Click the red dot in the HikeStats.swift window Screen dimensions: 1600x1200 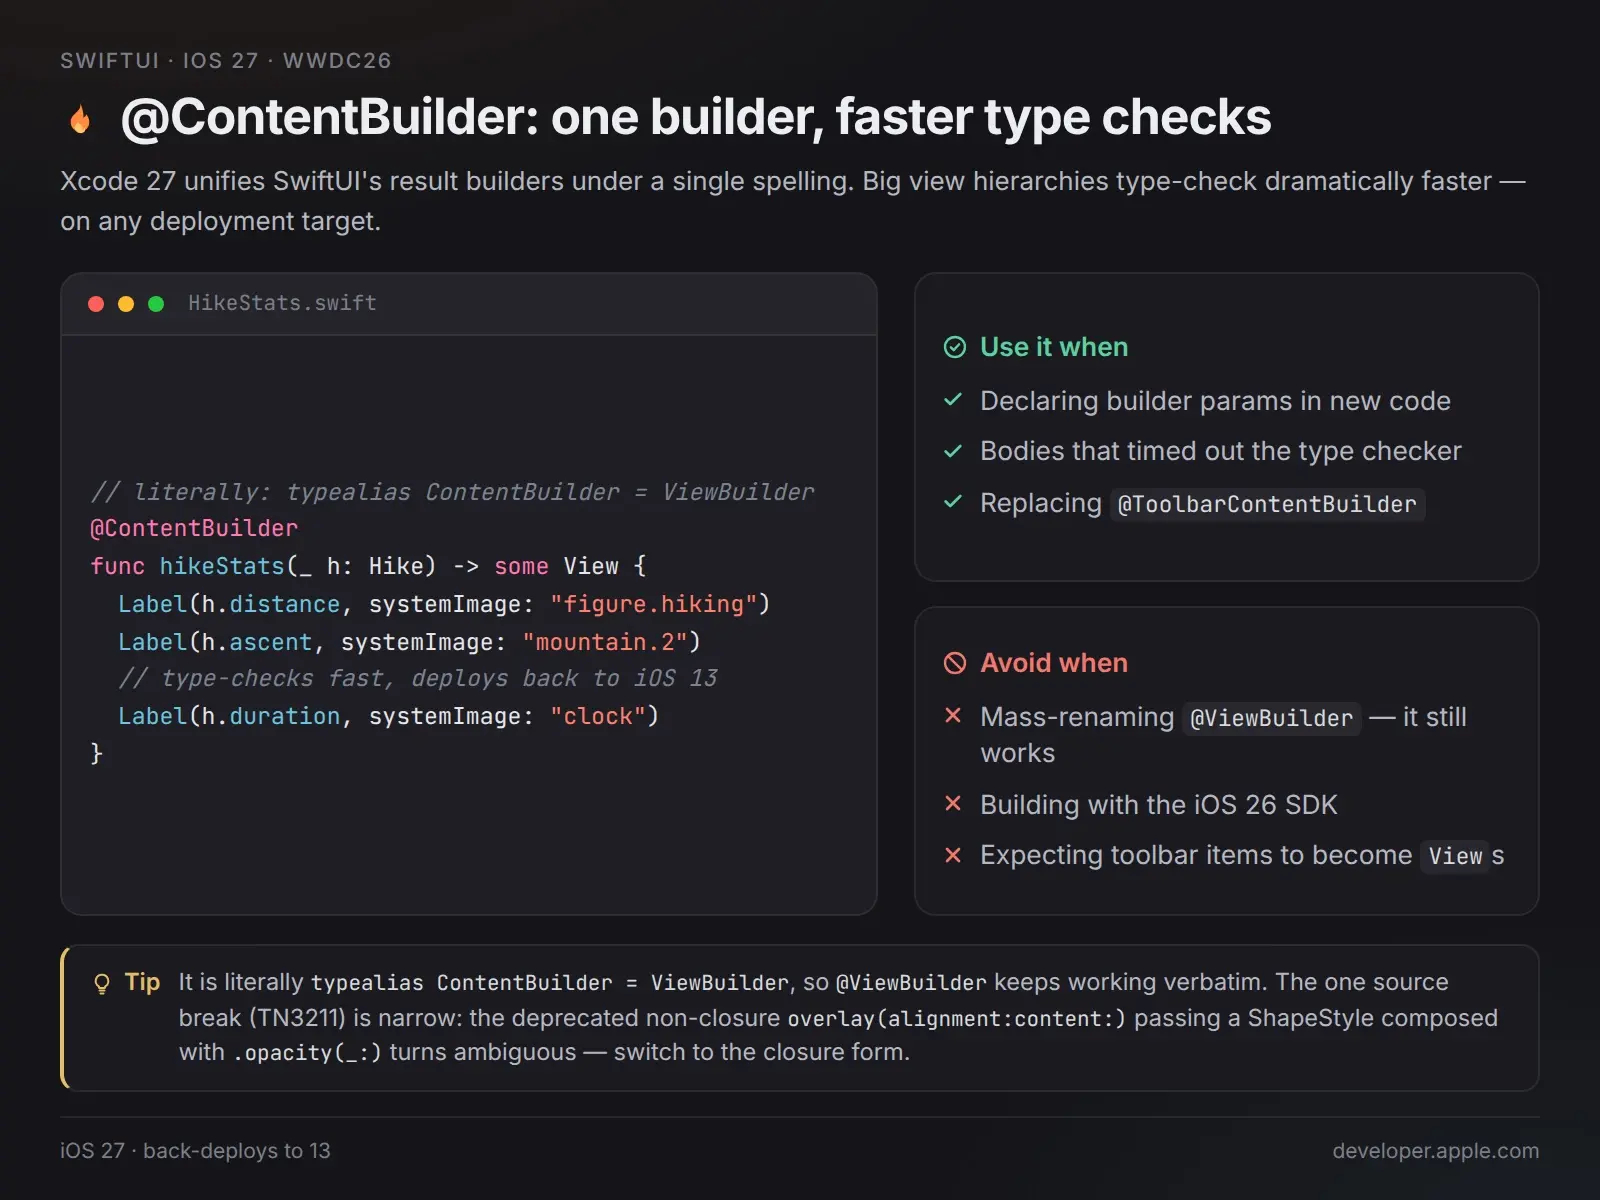pos(96,304)
